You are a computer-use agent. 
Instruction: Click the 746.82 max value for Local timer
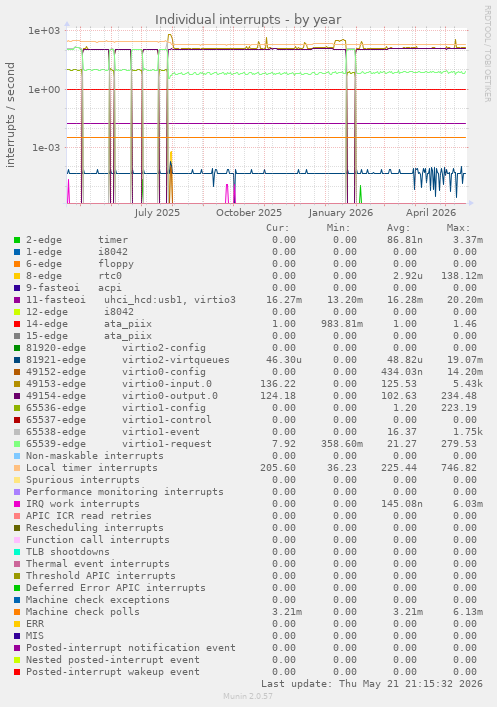pyautogui.click(x=459, y=468)
